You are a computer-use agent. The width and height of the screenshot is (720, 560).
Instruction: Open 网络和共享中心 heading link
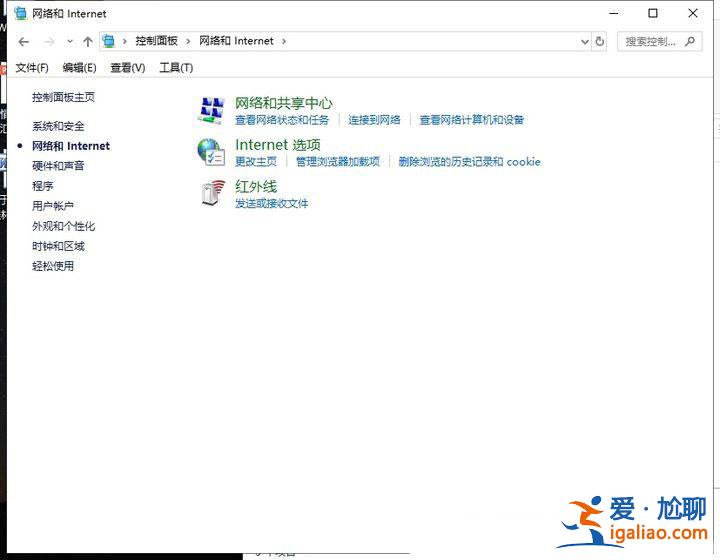click(x=283, y=103)
